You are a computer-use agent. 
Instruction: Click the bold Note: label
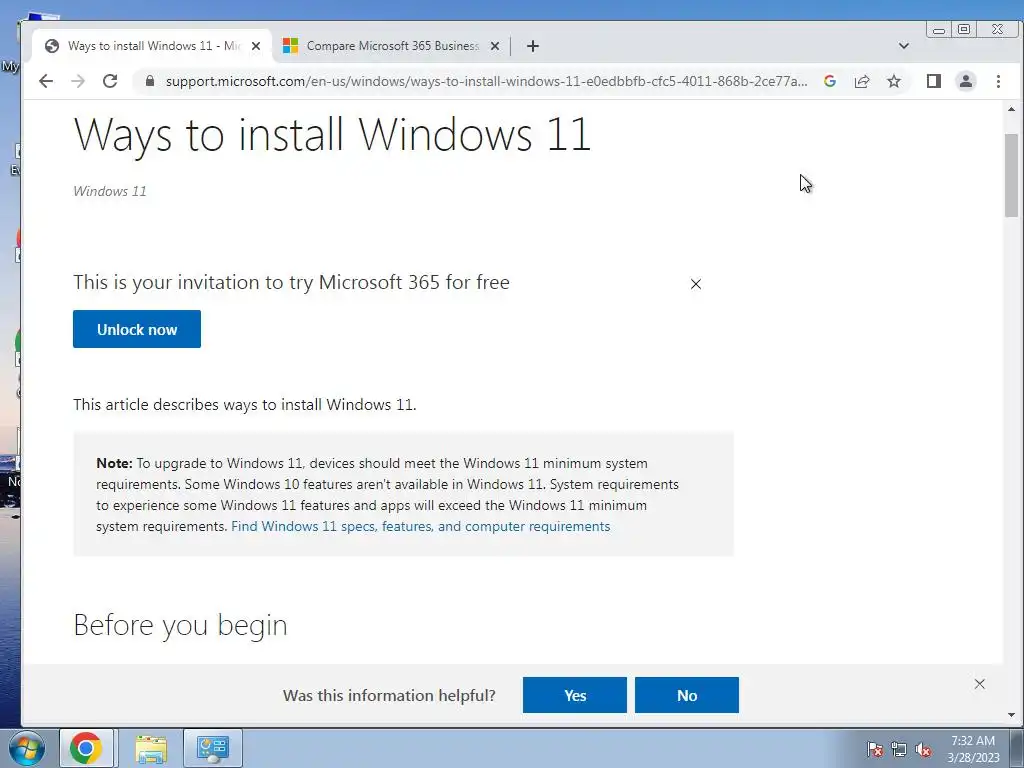114,463
